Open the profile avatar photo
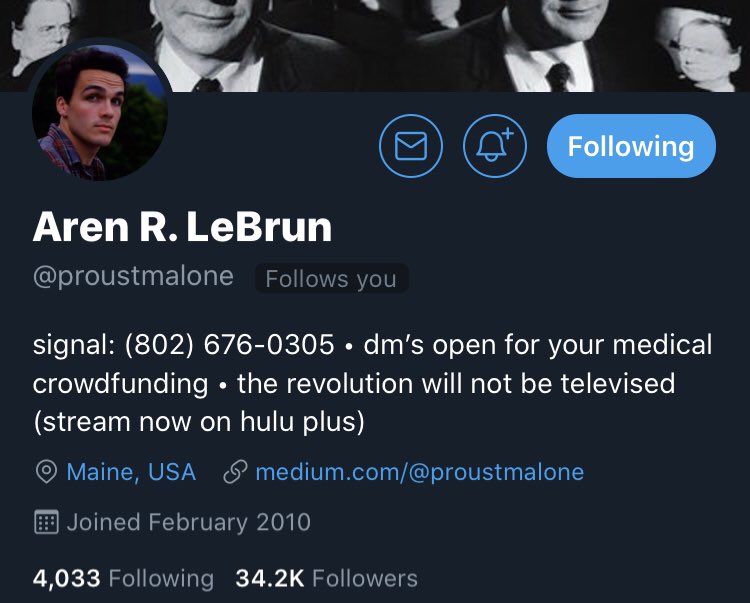The height and width of the screenshot is (603, 750). point(99,113)
